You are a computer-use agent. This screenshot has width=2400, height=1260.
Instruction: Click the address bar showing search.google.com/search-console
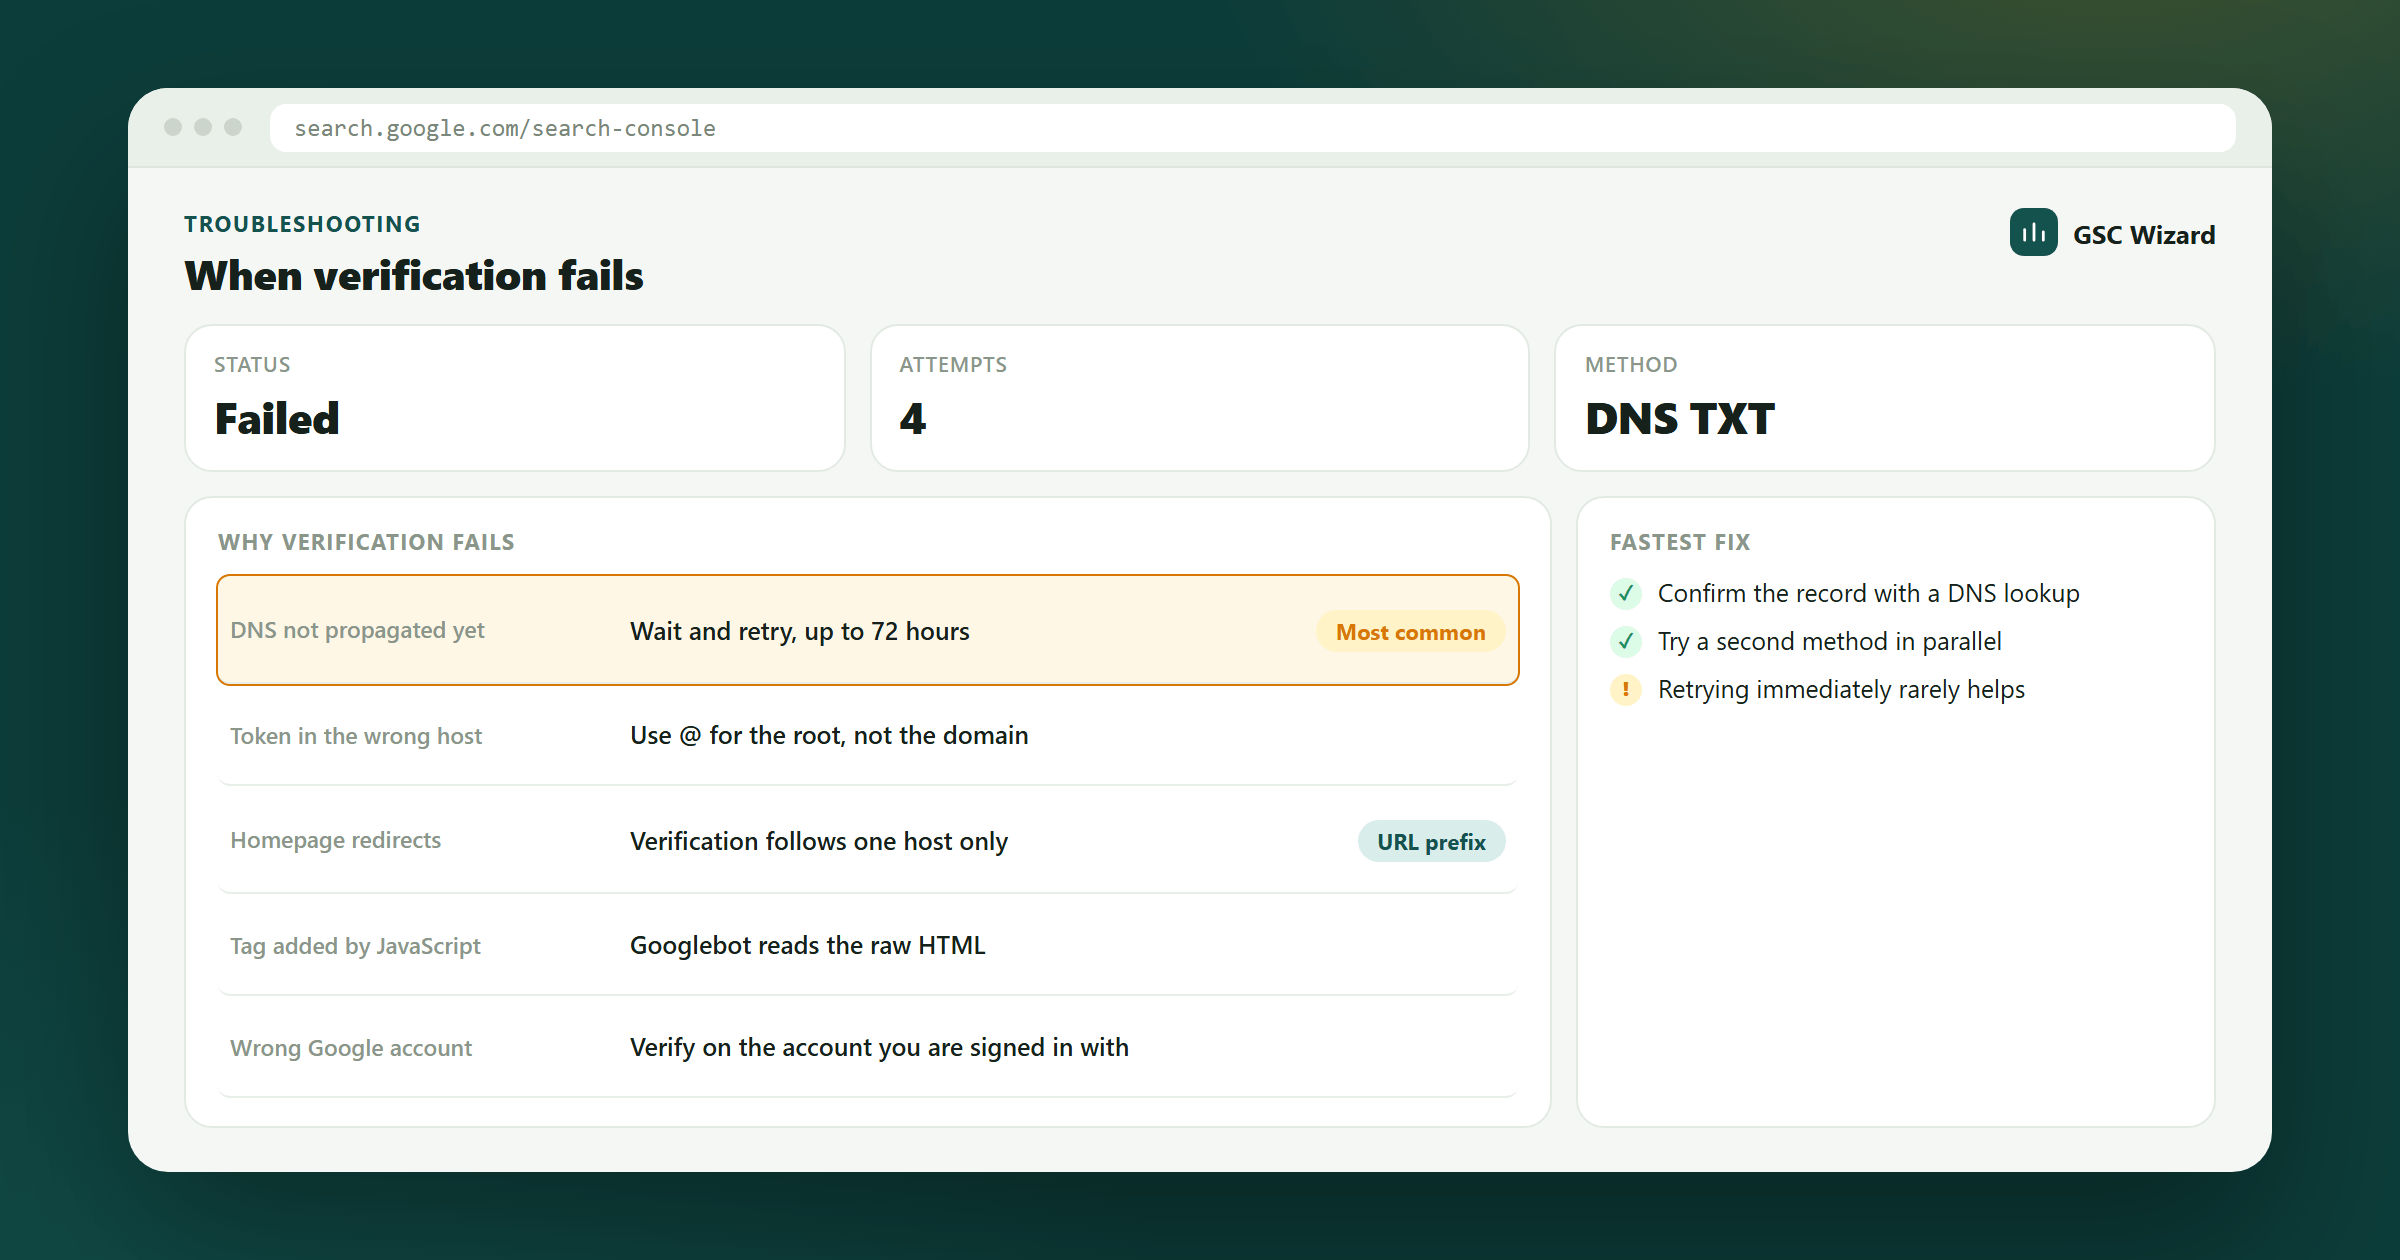tap(1252, 128)
